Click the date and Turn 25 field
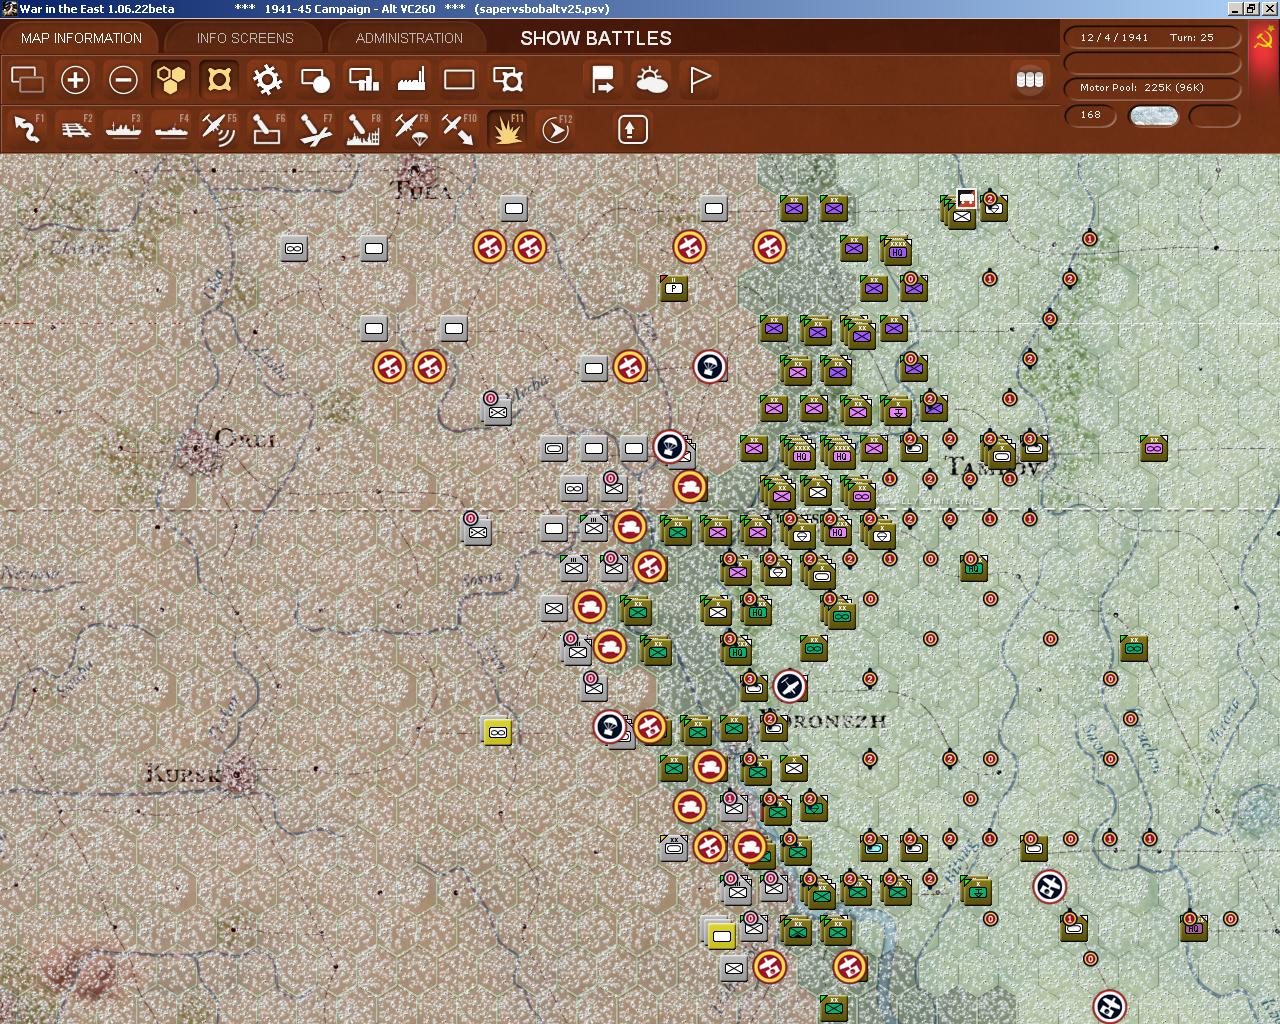 1153,37
